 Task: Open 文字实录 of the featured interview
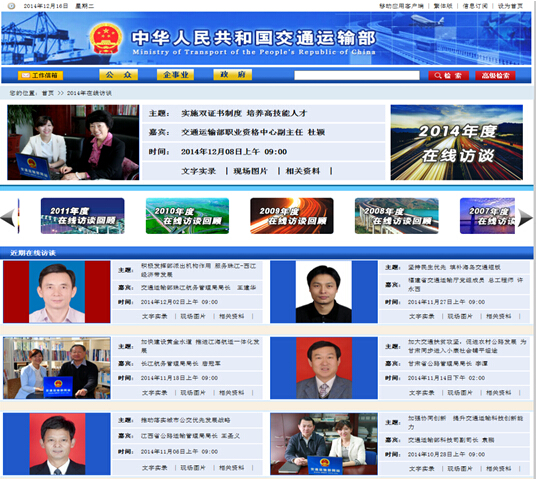coord(199,171)
